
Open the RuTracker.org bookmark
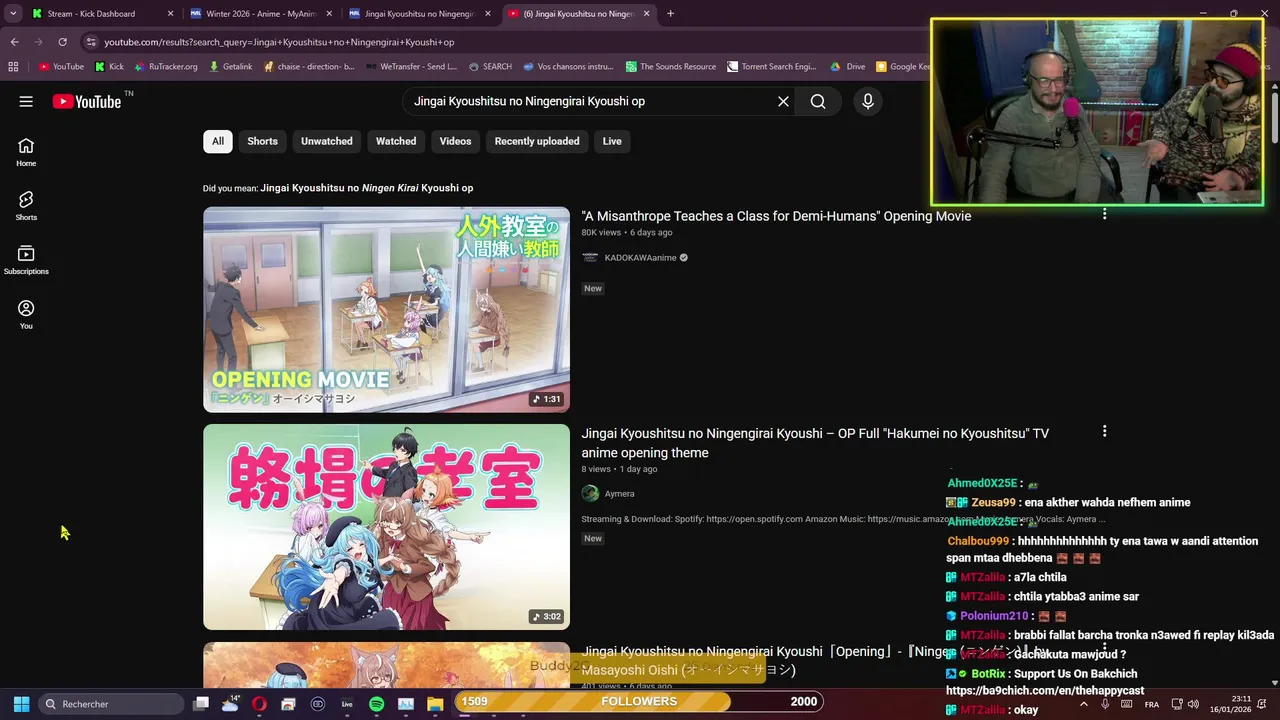[165, 67]
